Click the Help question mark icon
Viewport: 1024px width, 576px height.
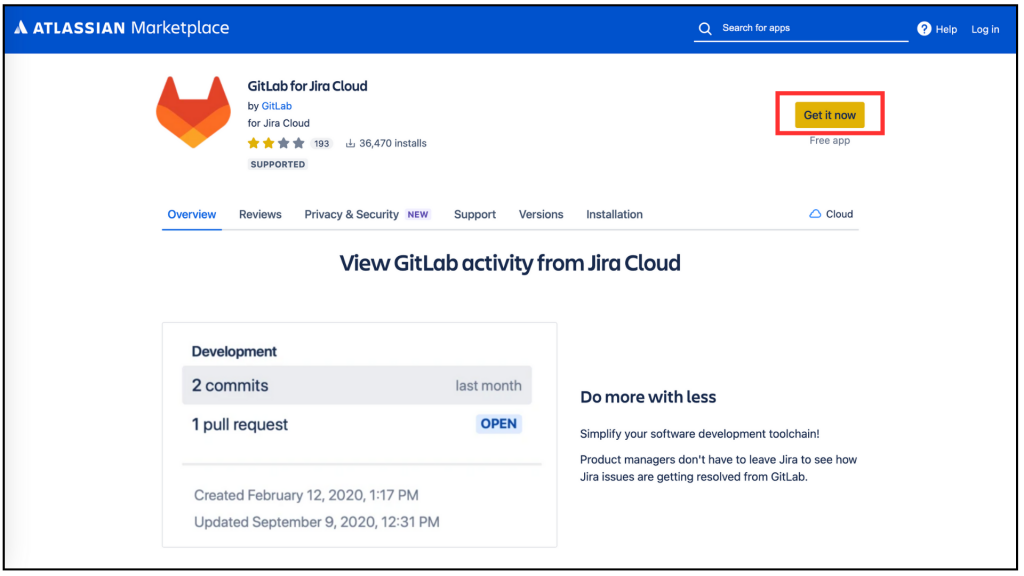click(924, 29)
